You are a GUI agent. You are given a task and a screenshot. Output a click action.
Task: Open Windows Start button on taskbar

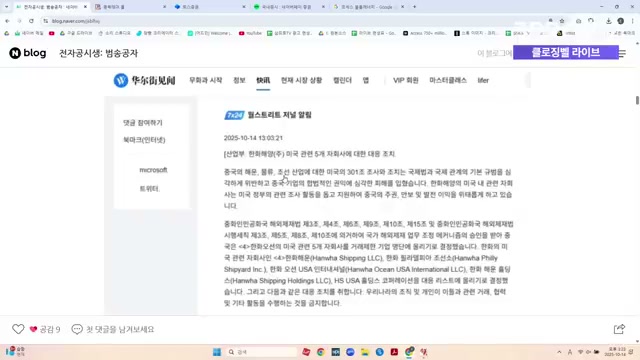point(217,352)
